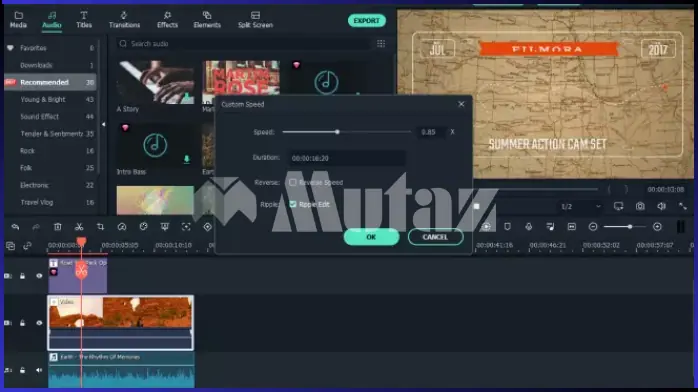698x392 pixels.
Task: Click the keyframe diamond icon
Action: pos(207,227)
